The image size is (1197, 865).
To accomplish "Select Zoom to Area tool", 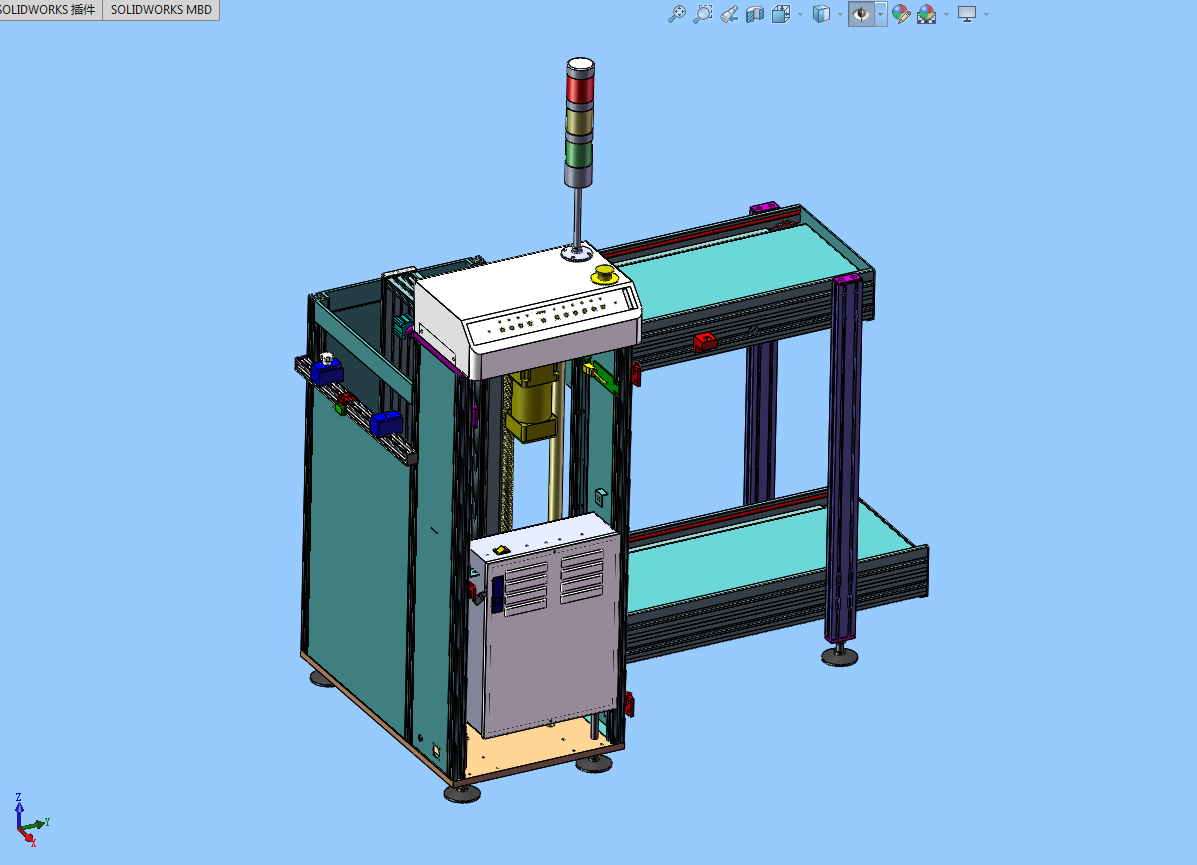I will 703,14.
